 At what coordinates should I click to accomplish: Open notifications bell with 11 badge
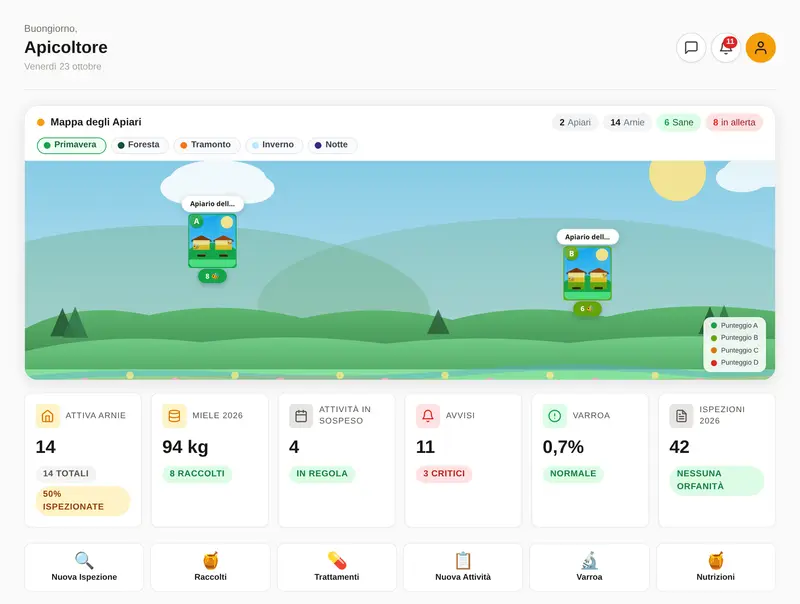coord(726,47)
